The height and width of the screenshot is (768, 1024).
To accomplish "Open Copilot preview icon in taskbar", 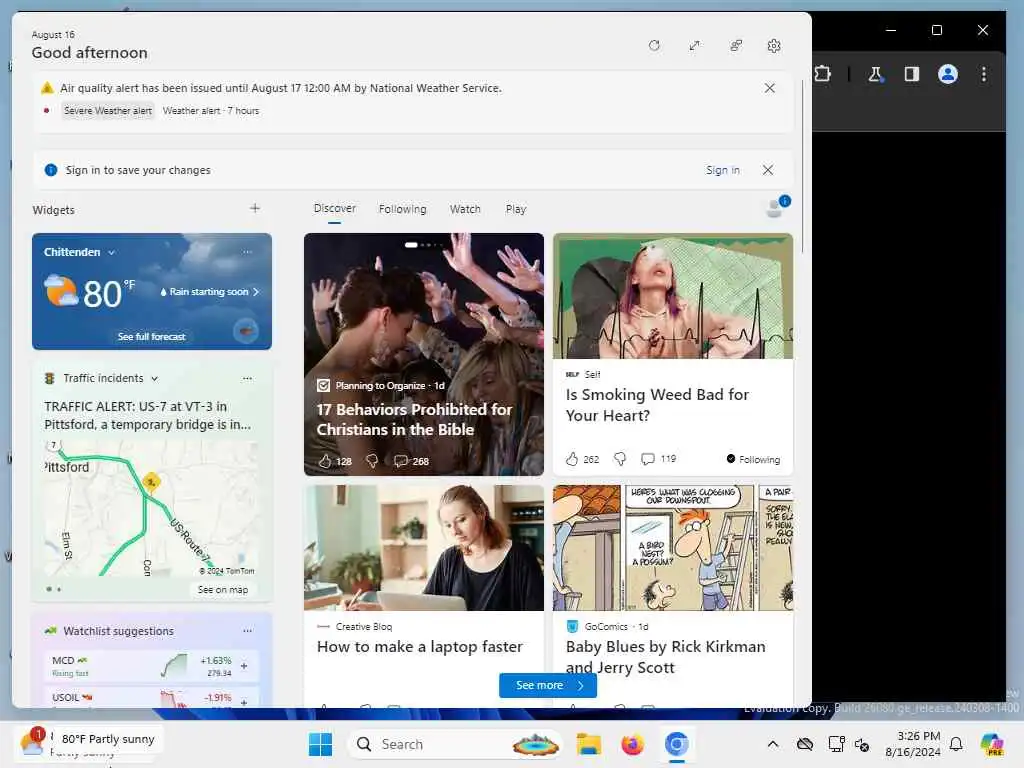I will [993, 744].
